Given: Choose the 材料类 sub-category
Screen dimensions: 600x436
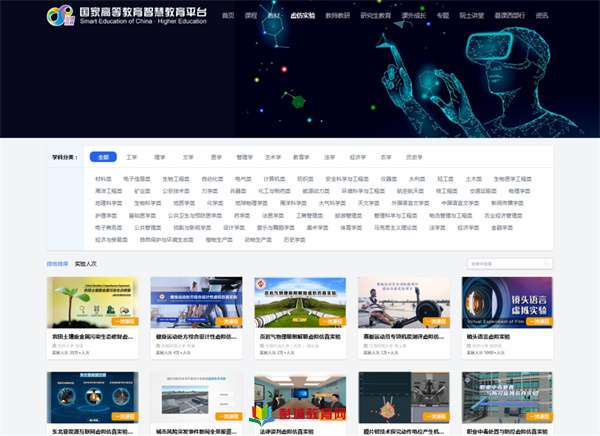Looking at the screenshot, I should [103, 179].
